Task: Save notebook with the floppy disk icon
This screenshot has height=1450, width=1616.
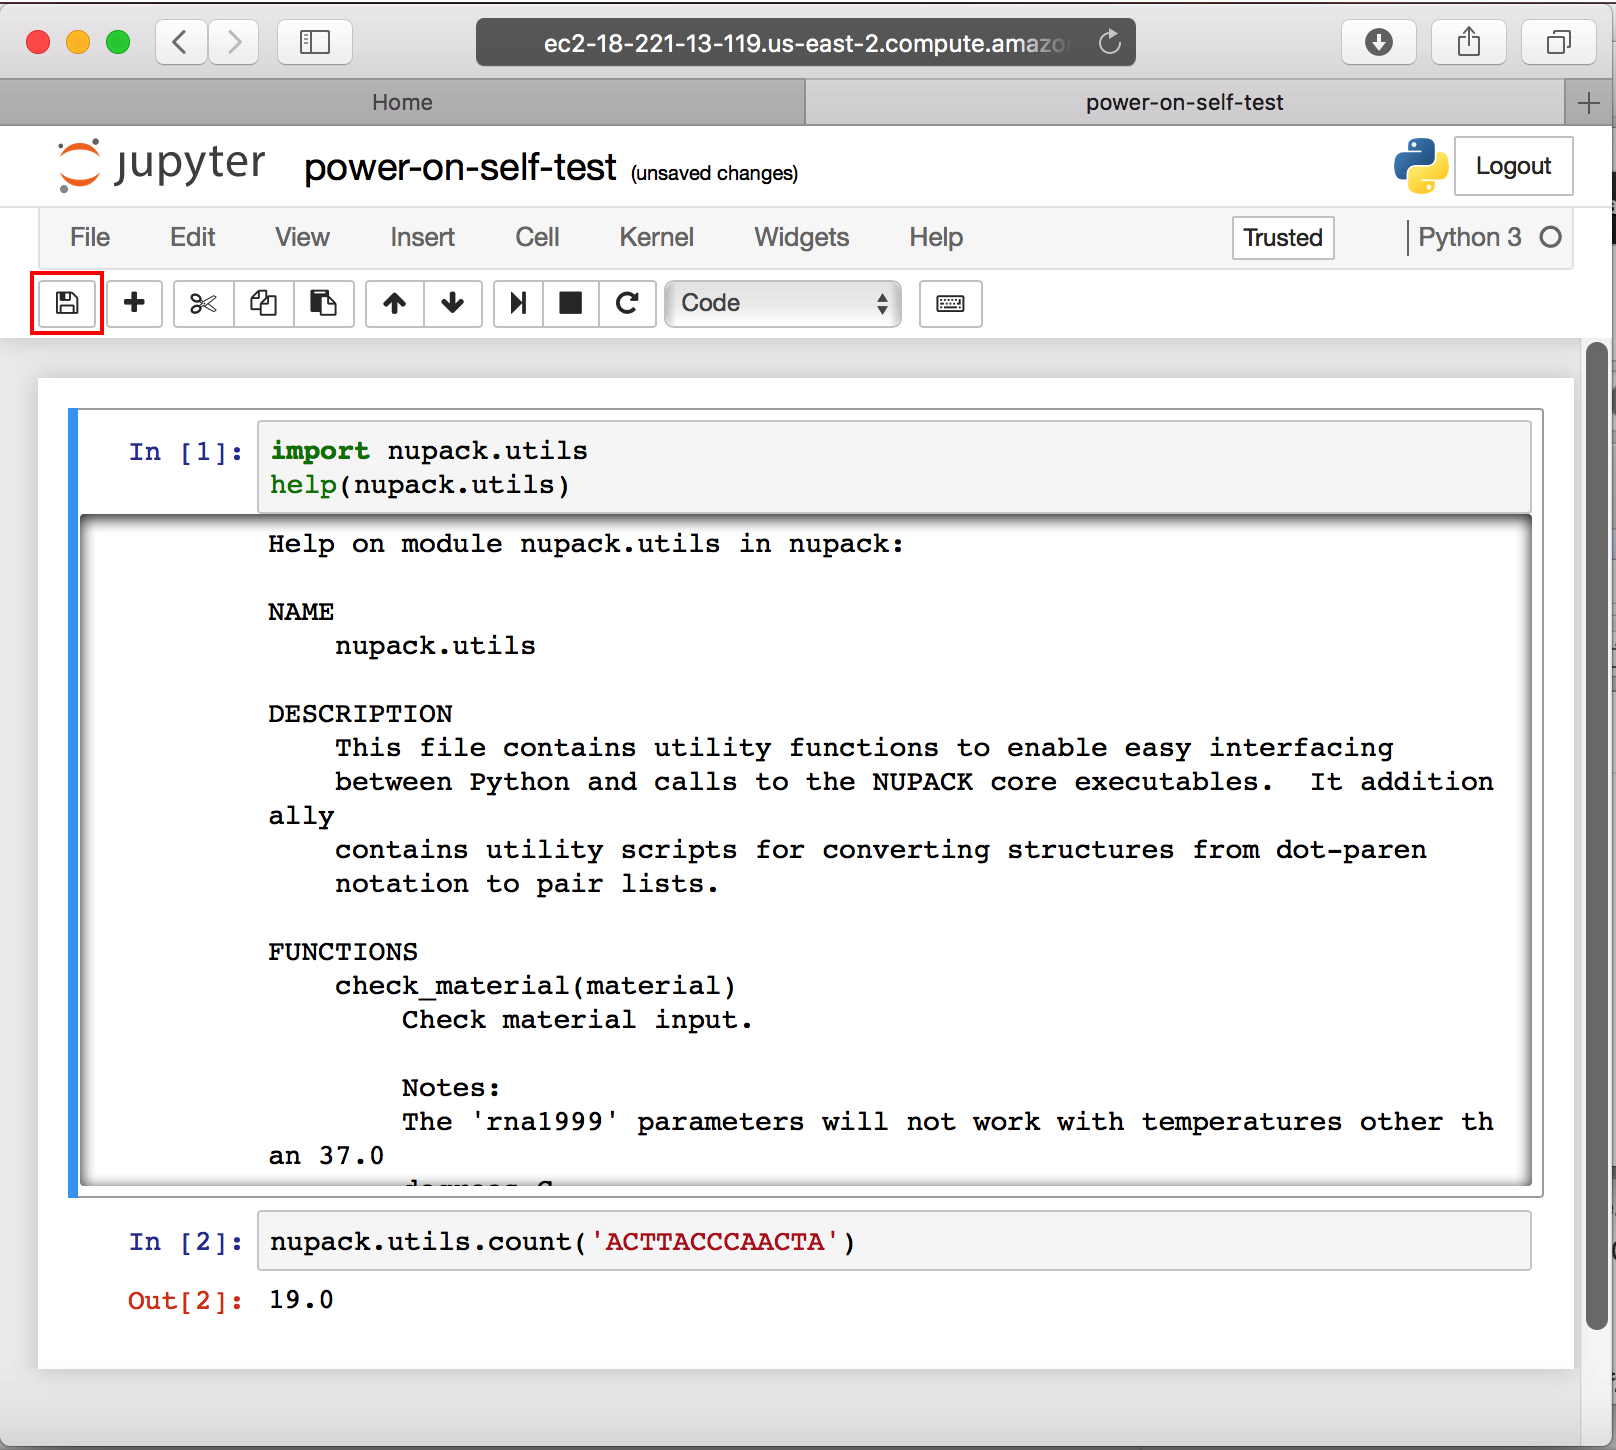Action: point(67,303)
